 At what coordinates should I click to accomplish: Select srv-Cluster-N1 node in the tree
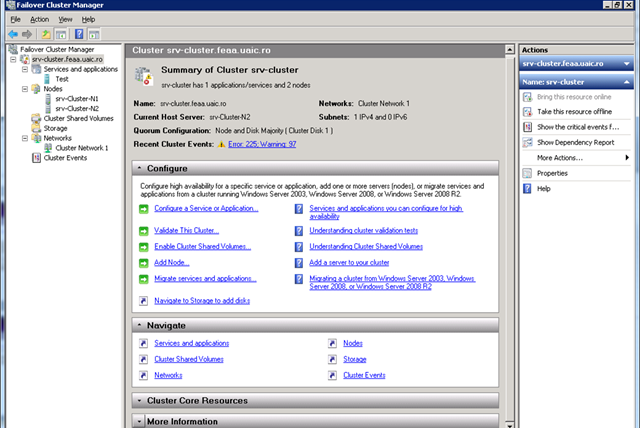point(76,99)
